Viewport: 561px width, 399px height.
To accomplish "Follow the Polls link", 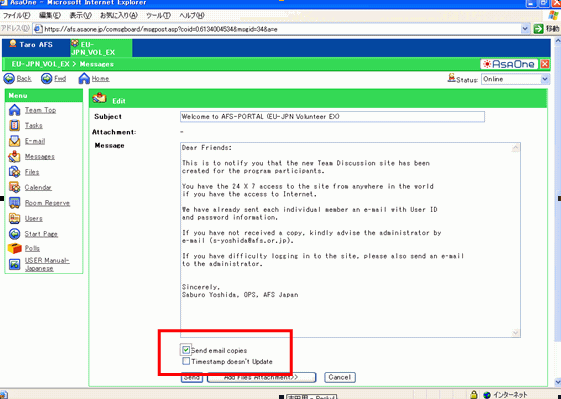I will (32, 248).
